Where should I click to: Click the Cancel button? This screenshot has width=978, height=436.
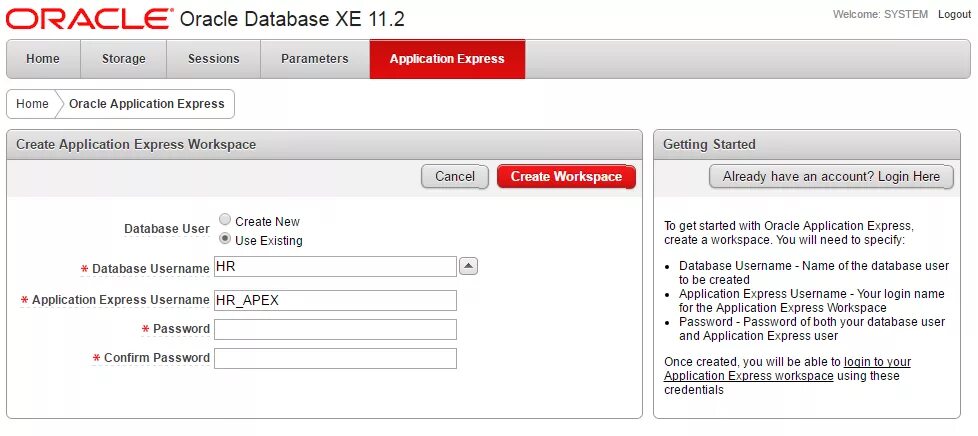455,177
